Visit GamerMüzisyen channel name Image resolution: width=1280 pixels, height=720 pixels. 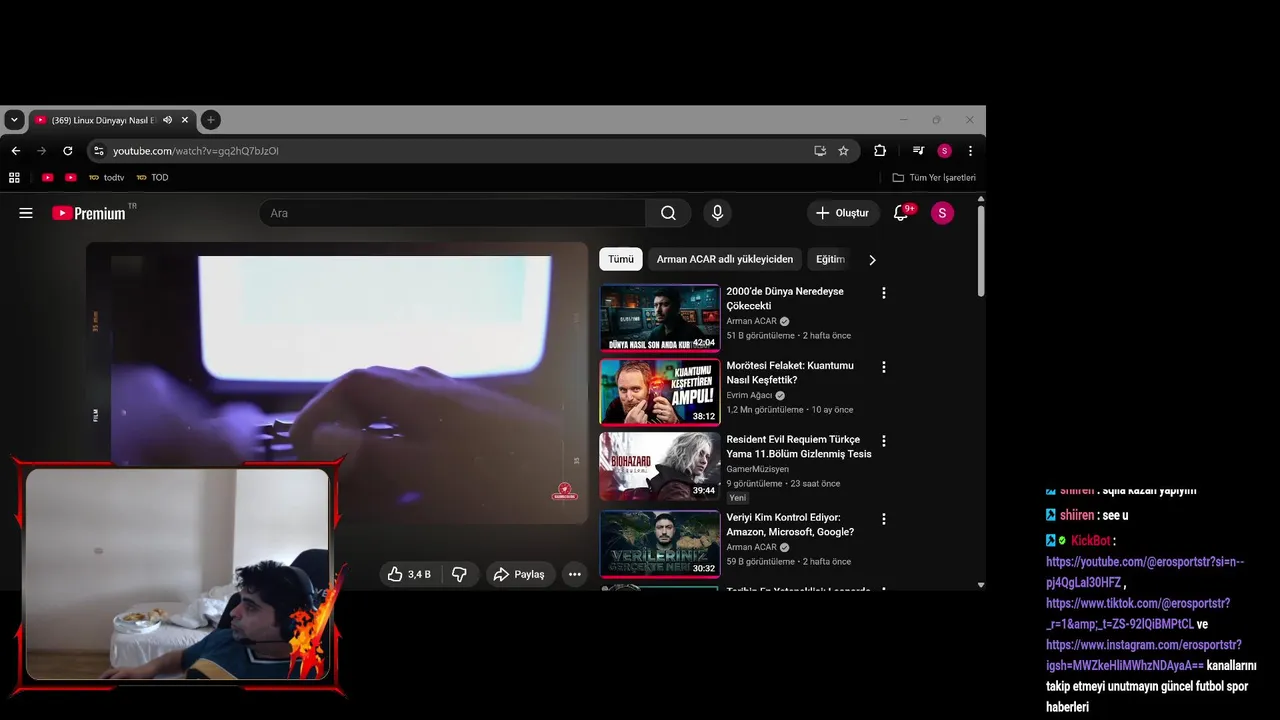coord(757,469)
